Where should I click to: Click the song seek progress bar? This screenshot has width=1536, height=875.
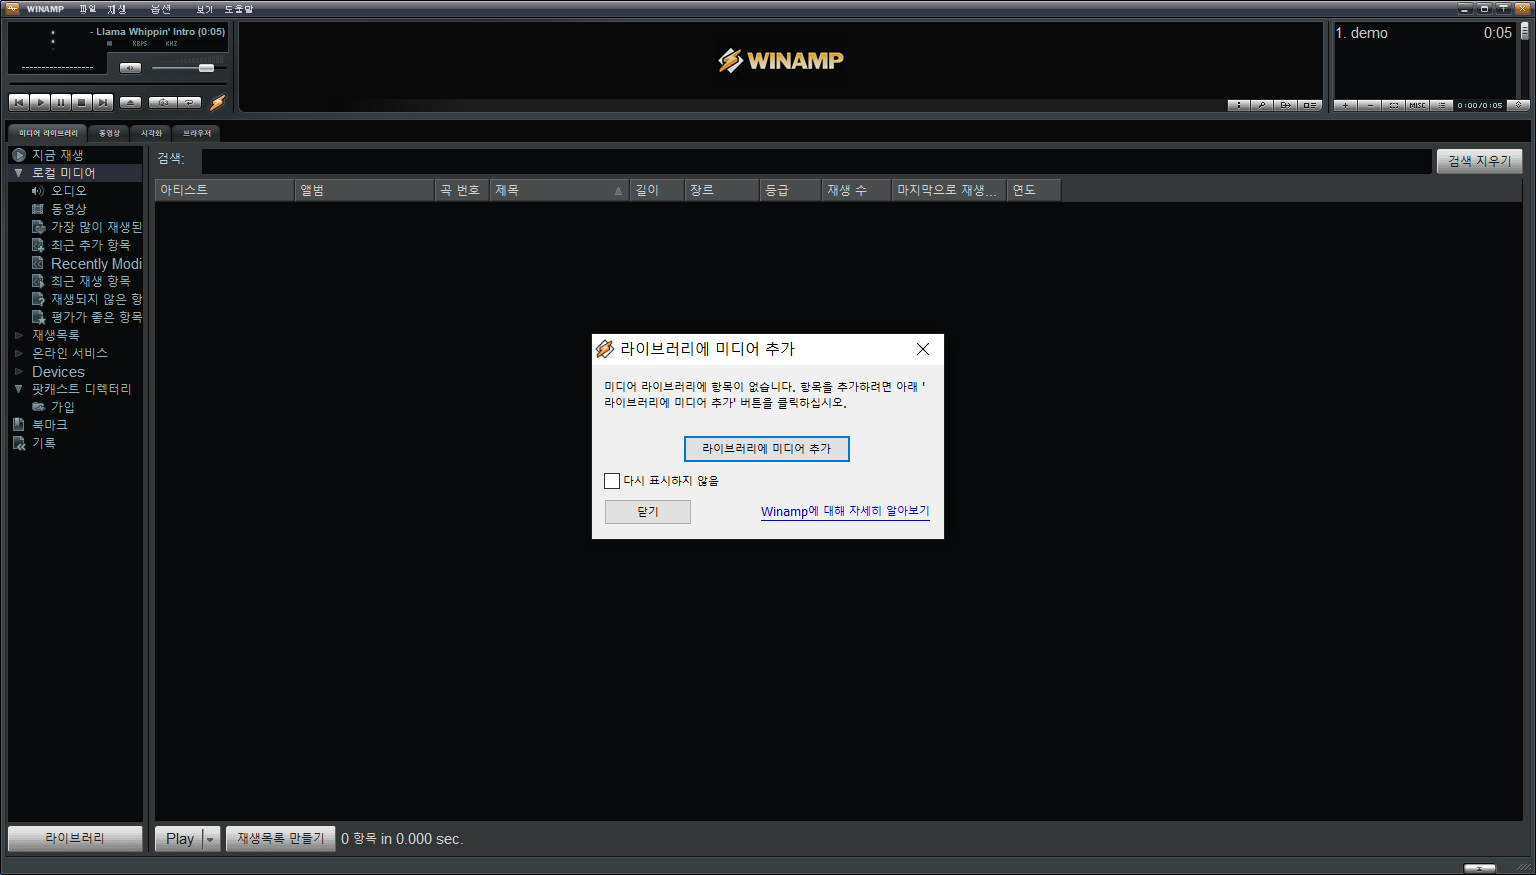(118, 84)
